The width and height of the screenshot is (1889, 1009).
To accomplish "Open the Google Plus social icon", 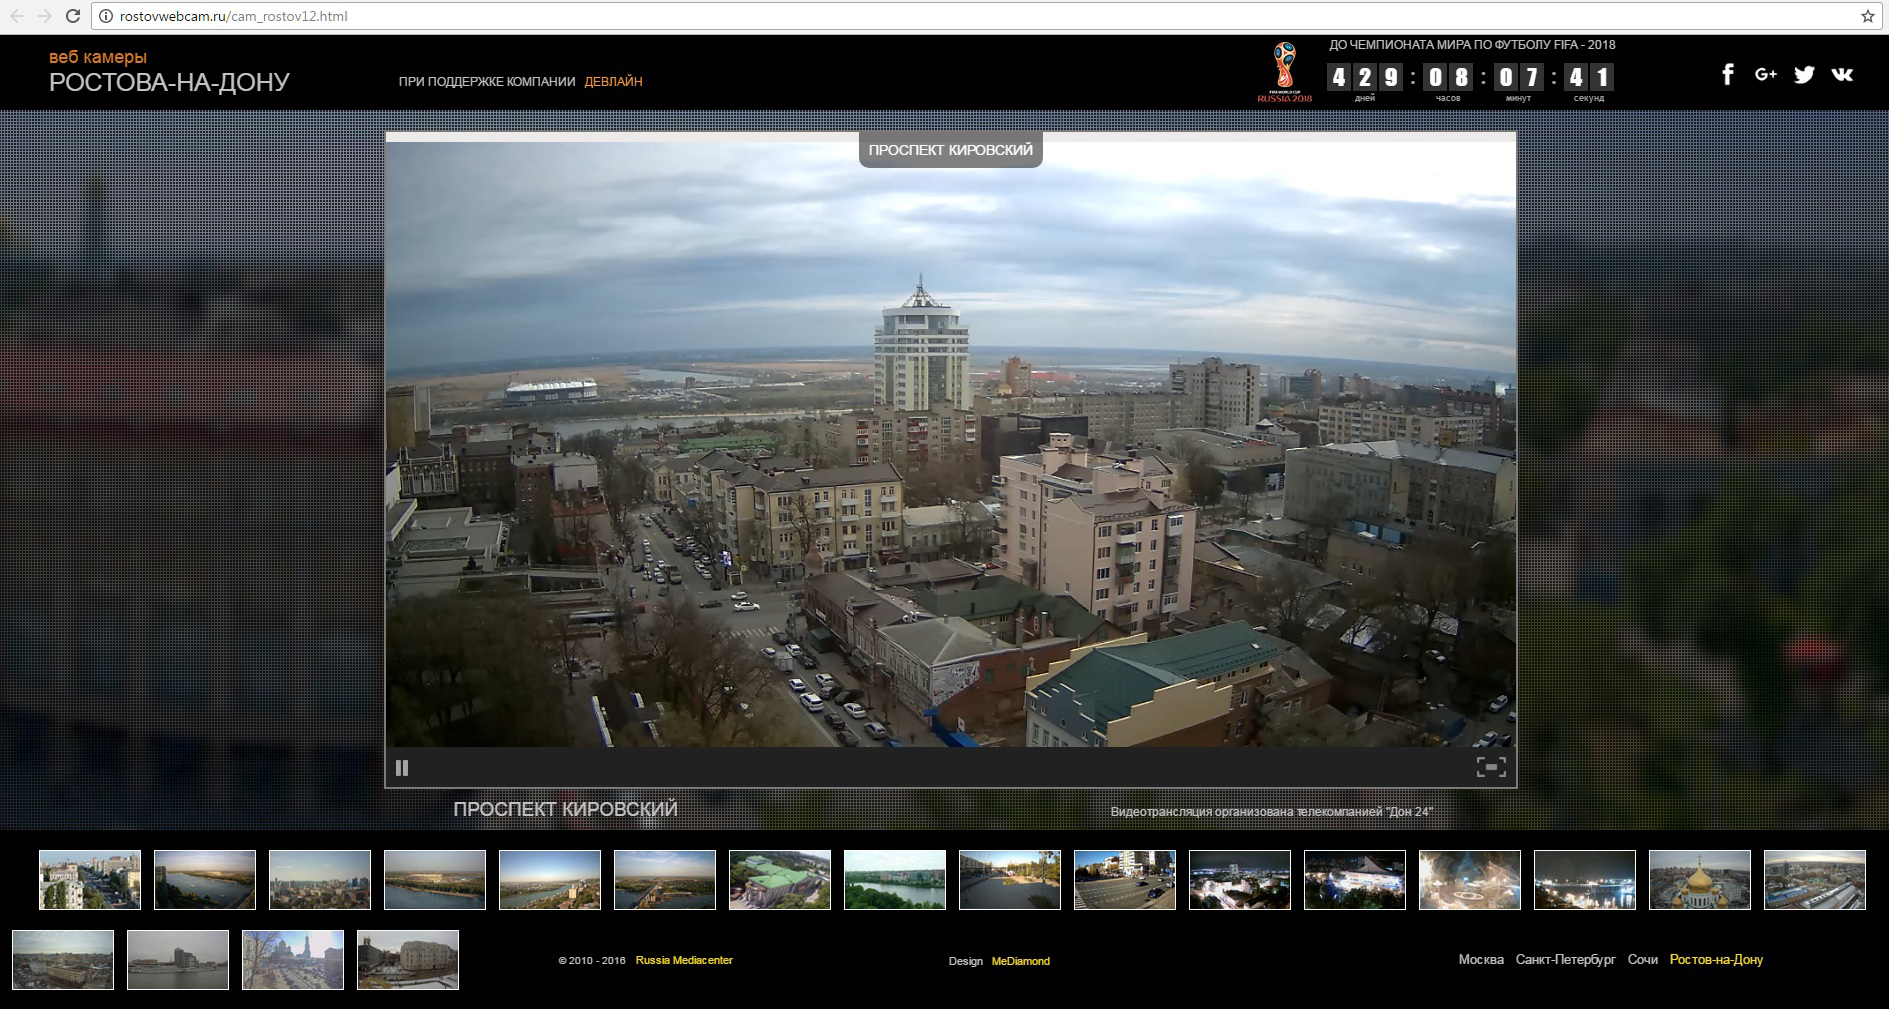I will point(1765,74).
